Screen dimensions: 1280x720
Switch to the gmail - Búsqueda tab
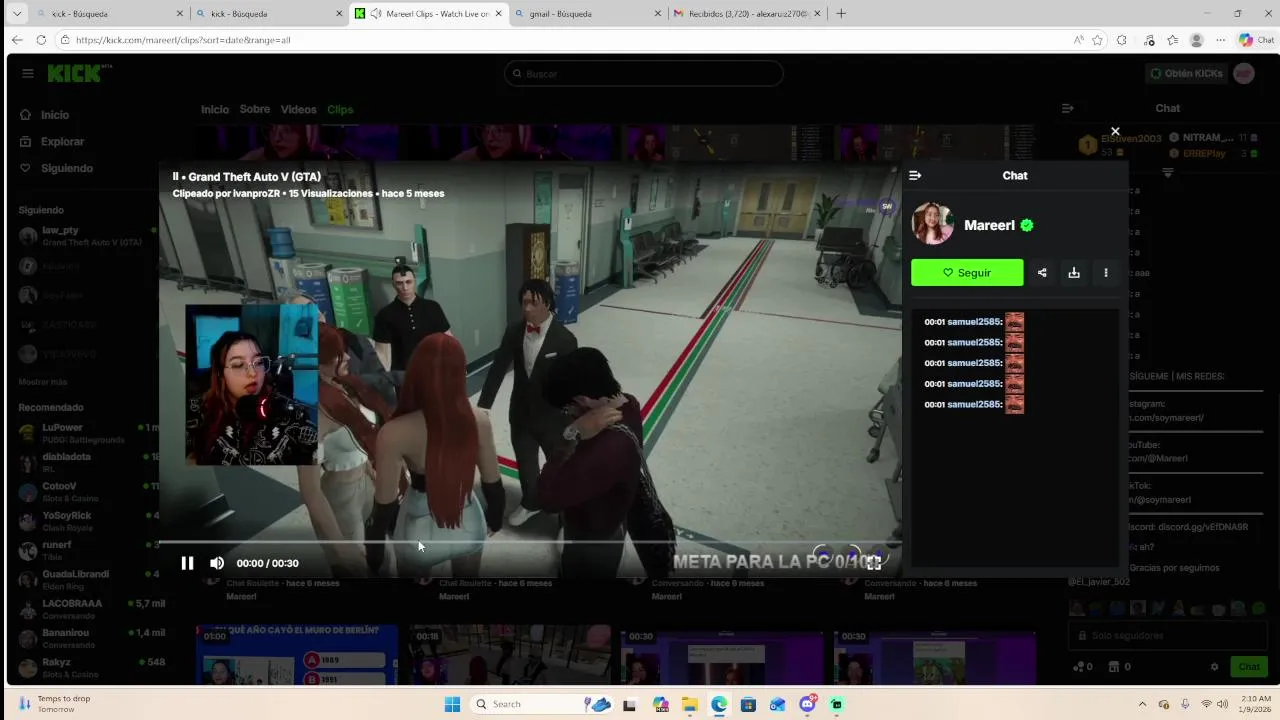[x=587, y=14]
